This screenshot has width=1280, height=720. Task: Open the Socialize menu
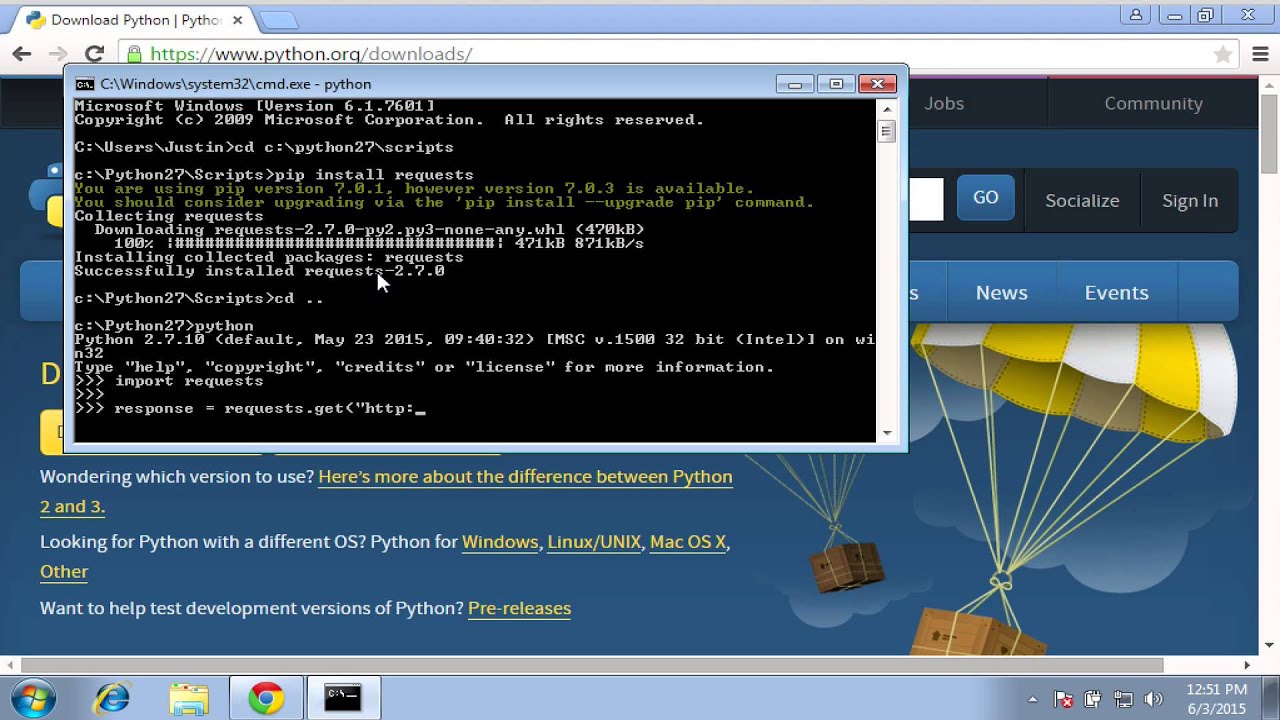(x=1082, y=201)
